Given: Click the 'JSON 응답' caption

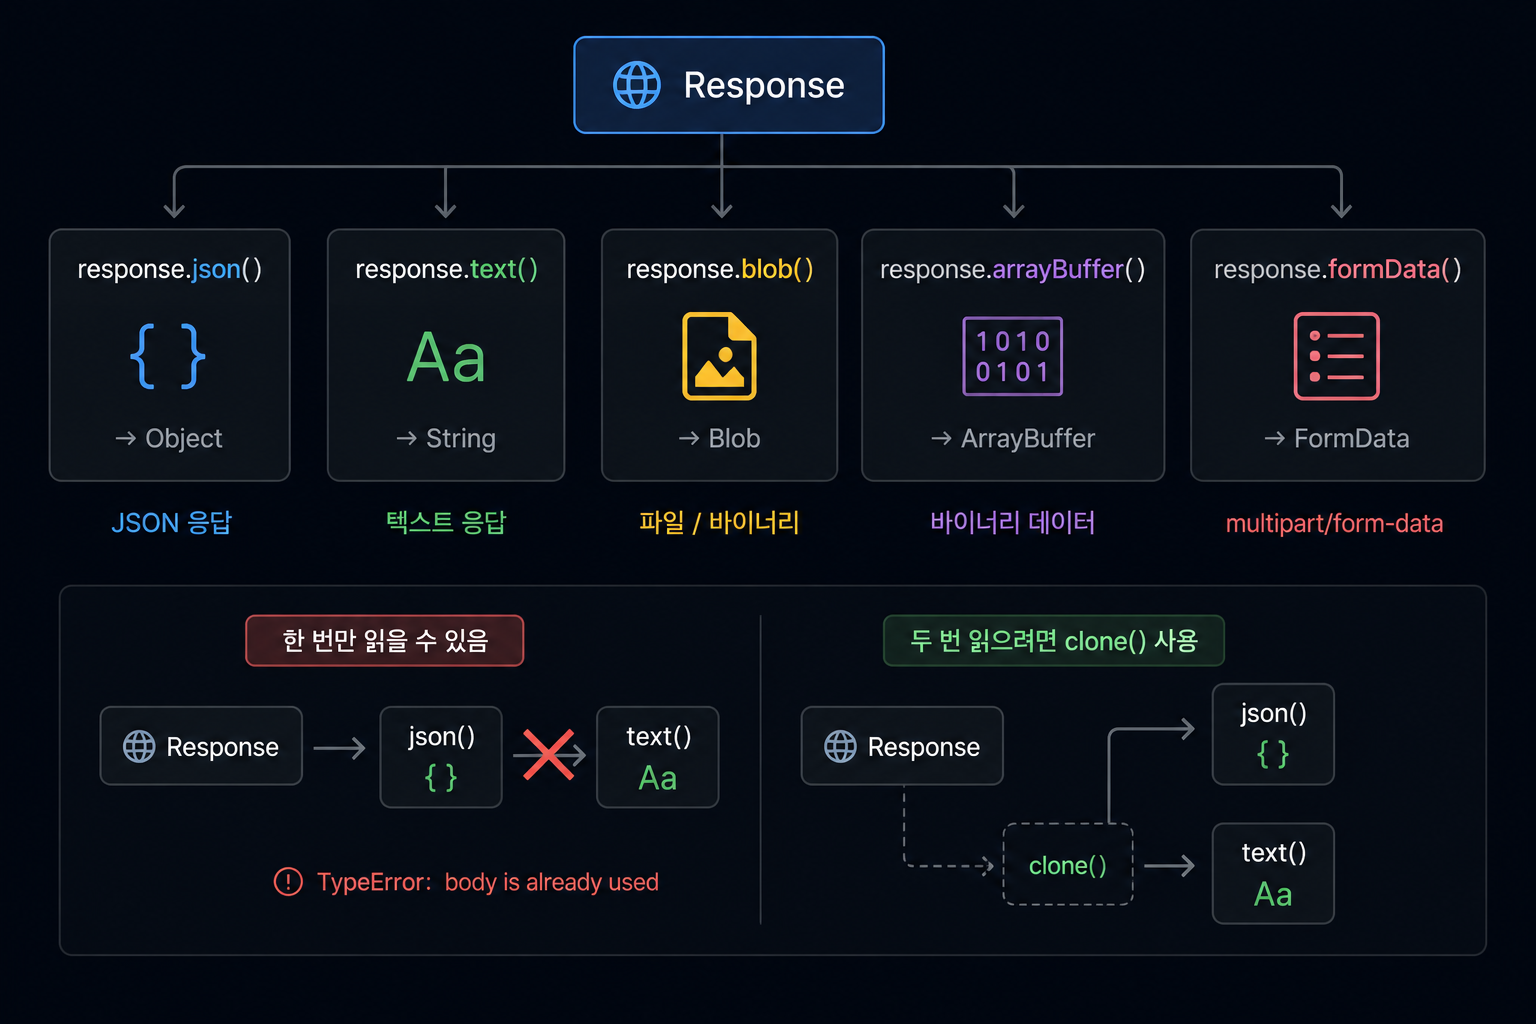Looking at the screenshot, I should (x=171, y=522).
